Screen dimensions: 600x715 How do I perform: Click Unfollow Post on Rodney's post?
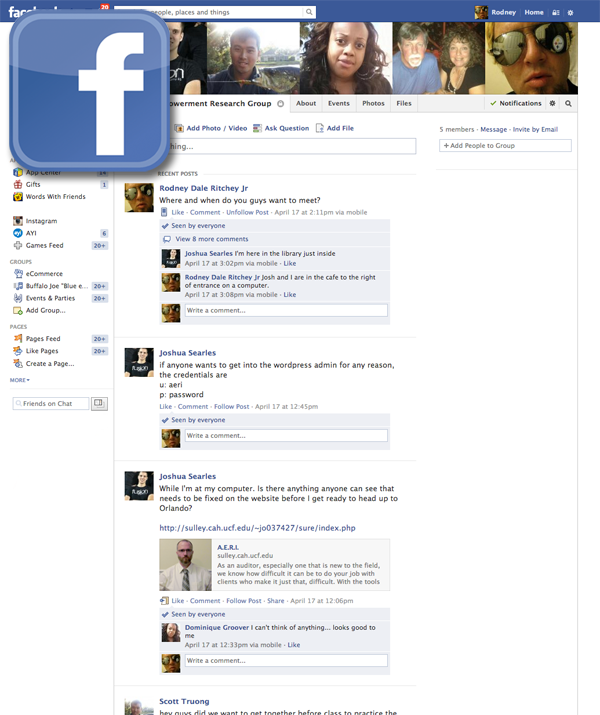[248, 212]
